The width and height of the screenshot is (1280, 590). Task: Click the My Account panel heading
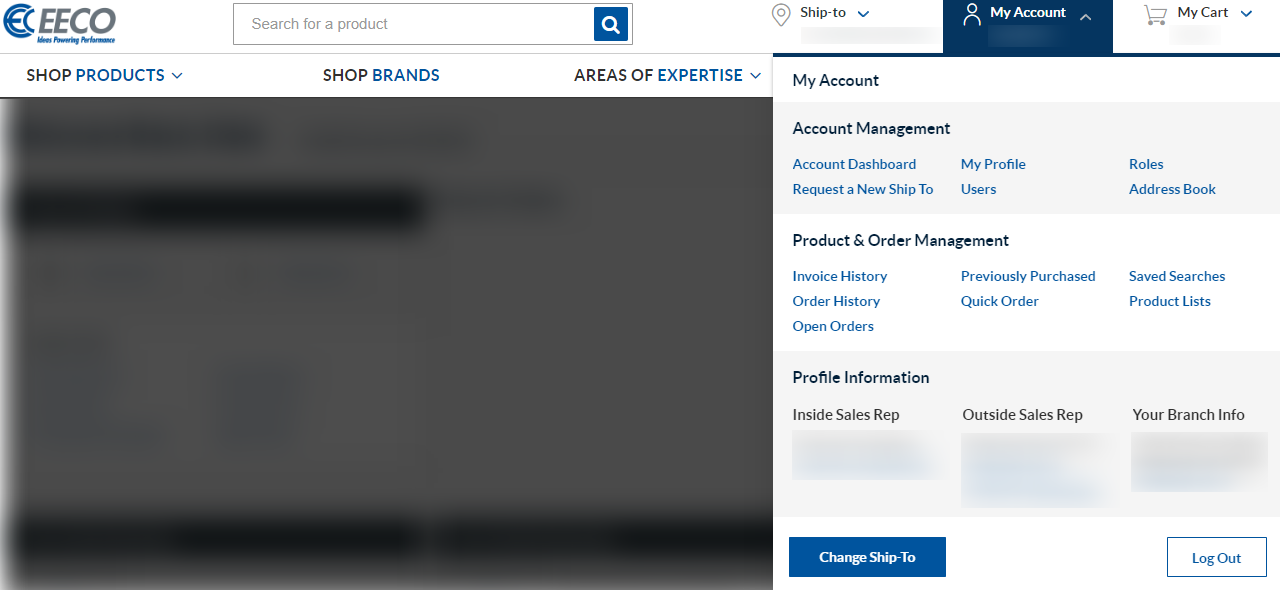pos(836,80)
